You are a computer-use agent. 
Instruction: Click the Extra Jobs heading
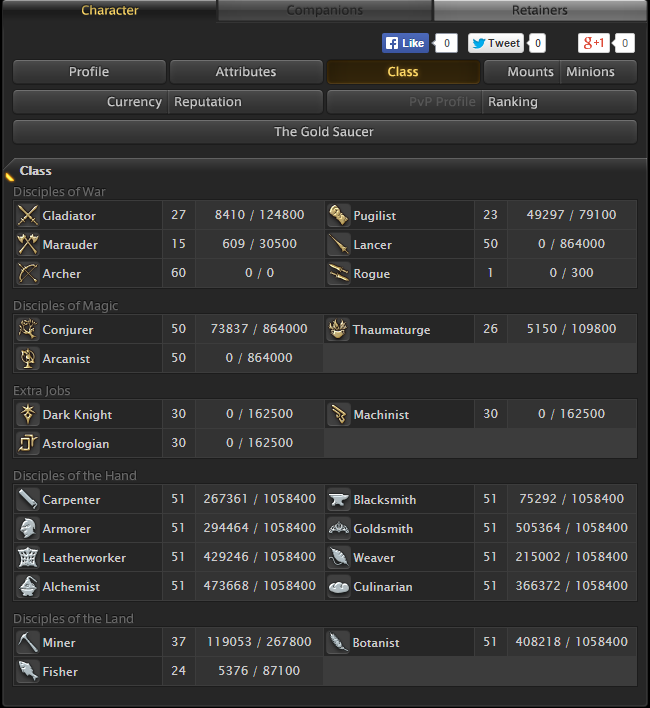pos(42,391)
